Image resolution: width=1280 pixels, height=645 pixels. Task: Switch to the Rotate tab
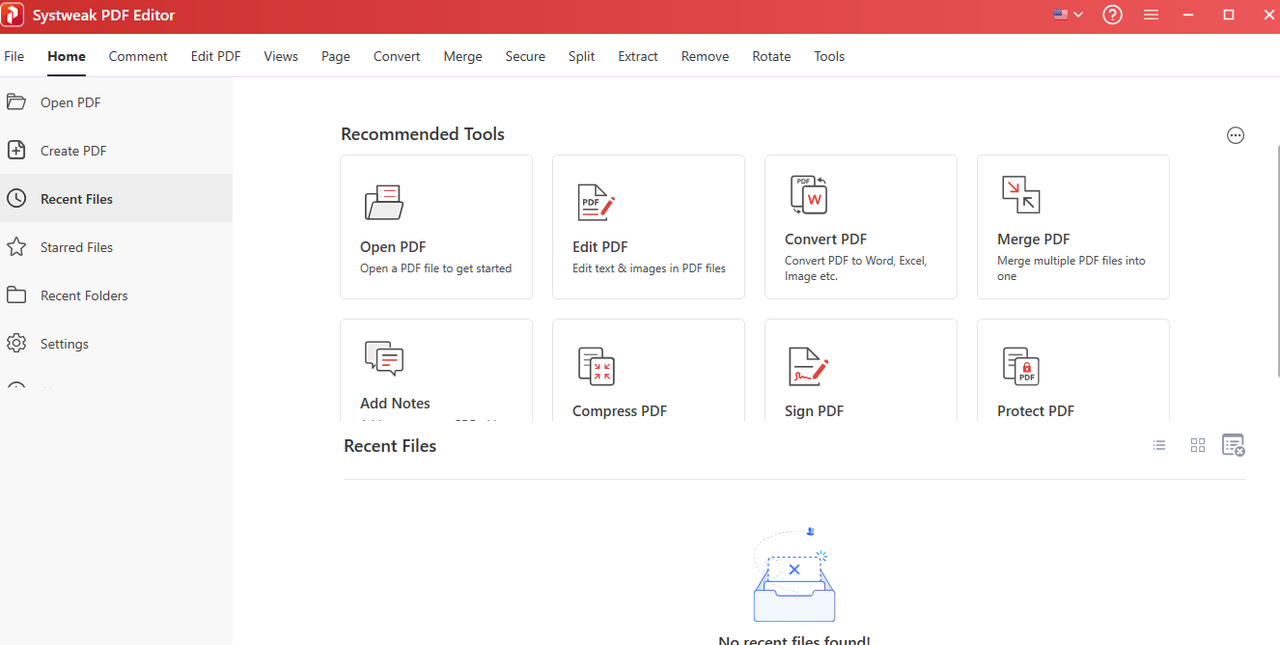[771, 56]
